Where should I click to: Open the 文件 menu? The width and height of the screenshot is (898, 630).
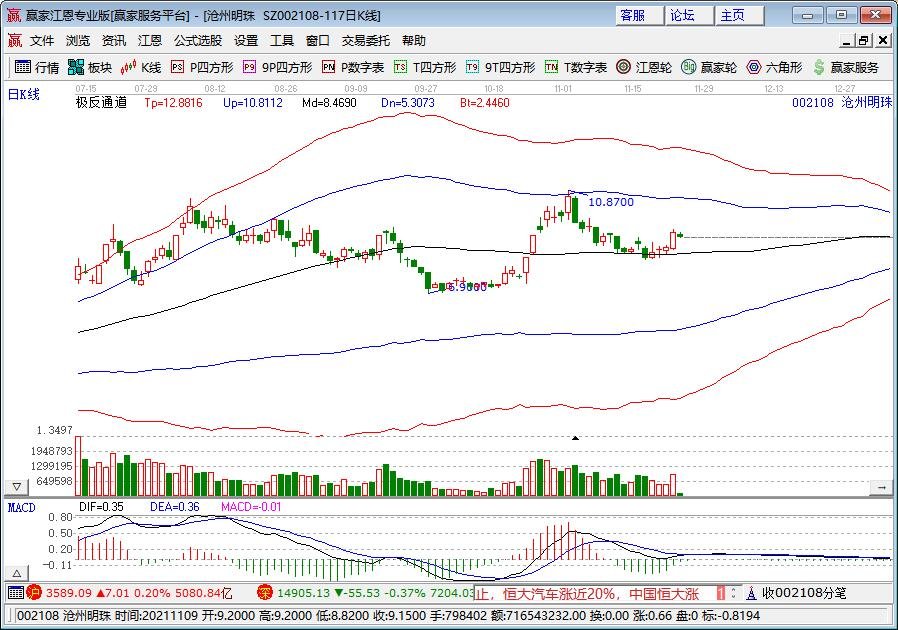[x=42, y=41]
